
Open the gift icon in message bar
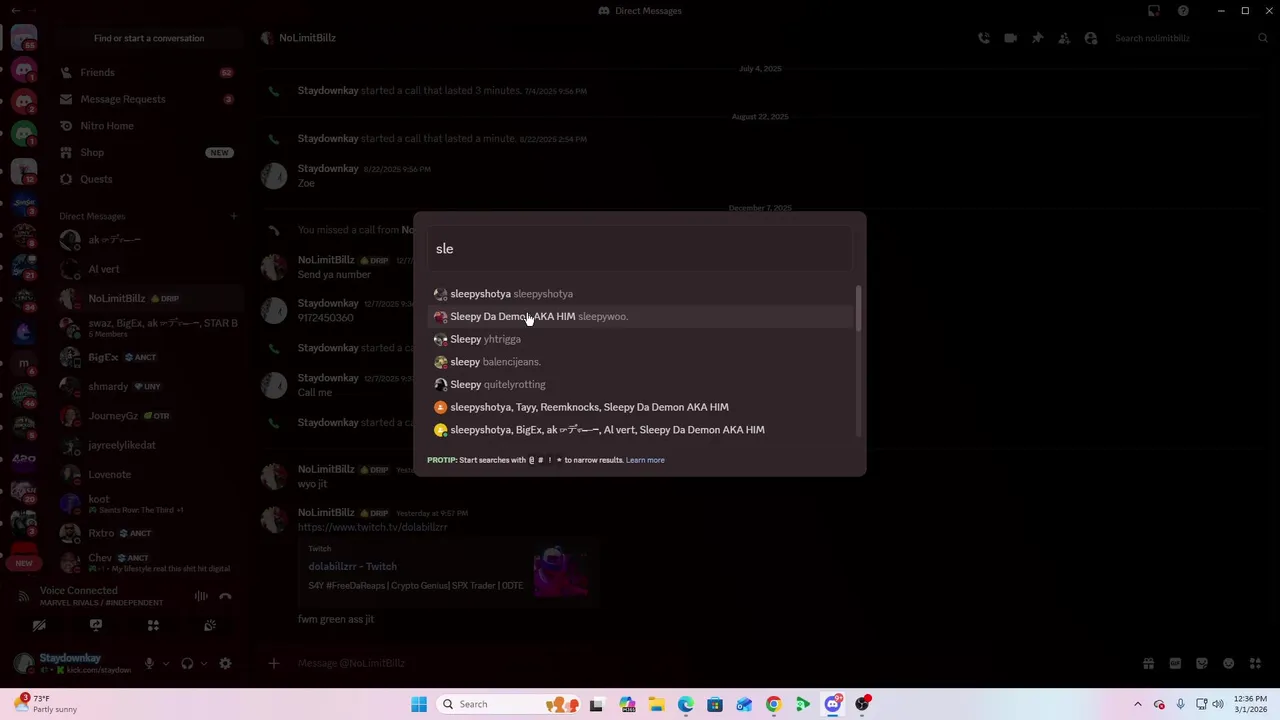(x=1148, y=663)
